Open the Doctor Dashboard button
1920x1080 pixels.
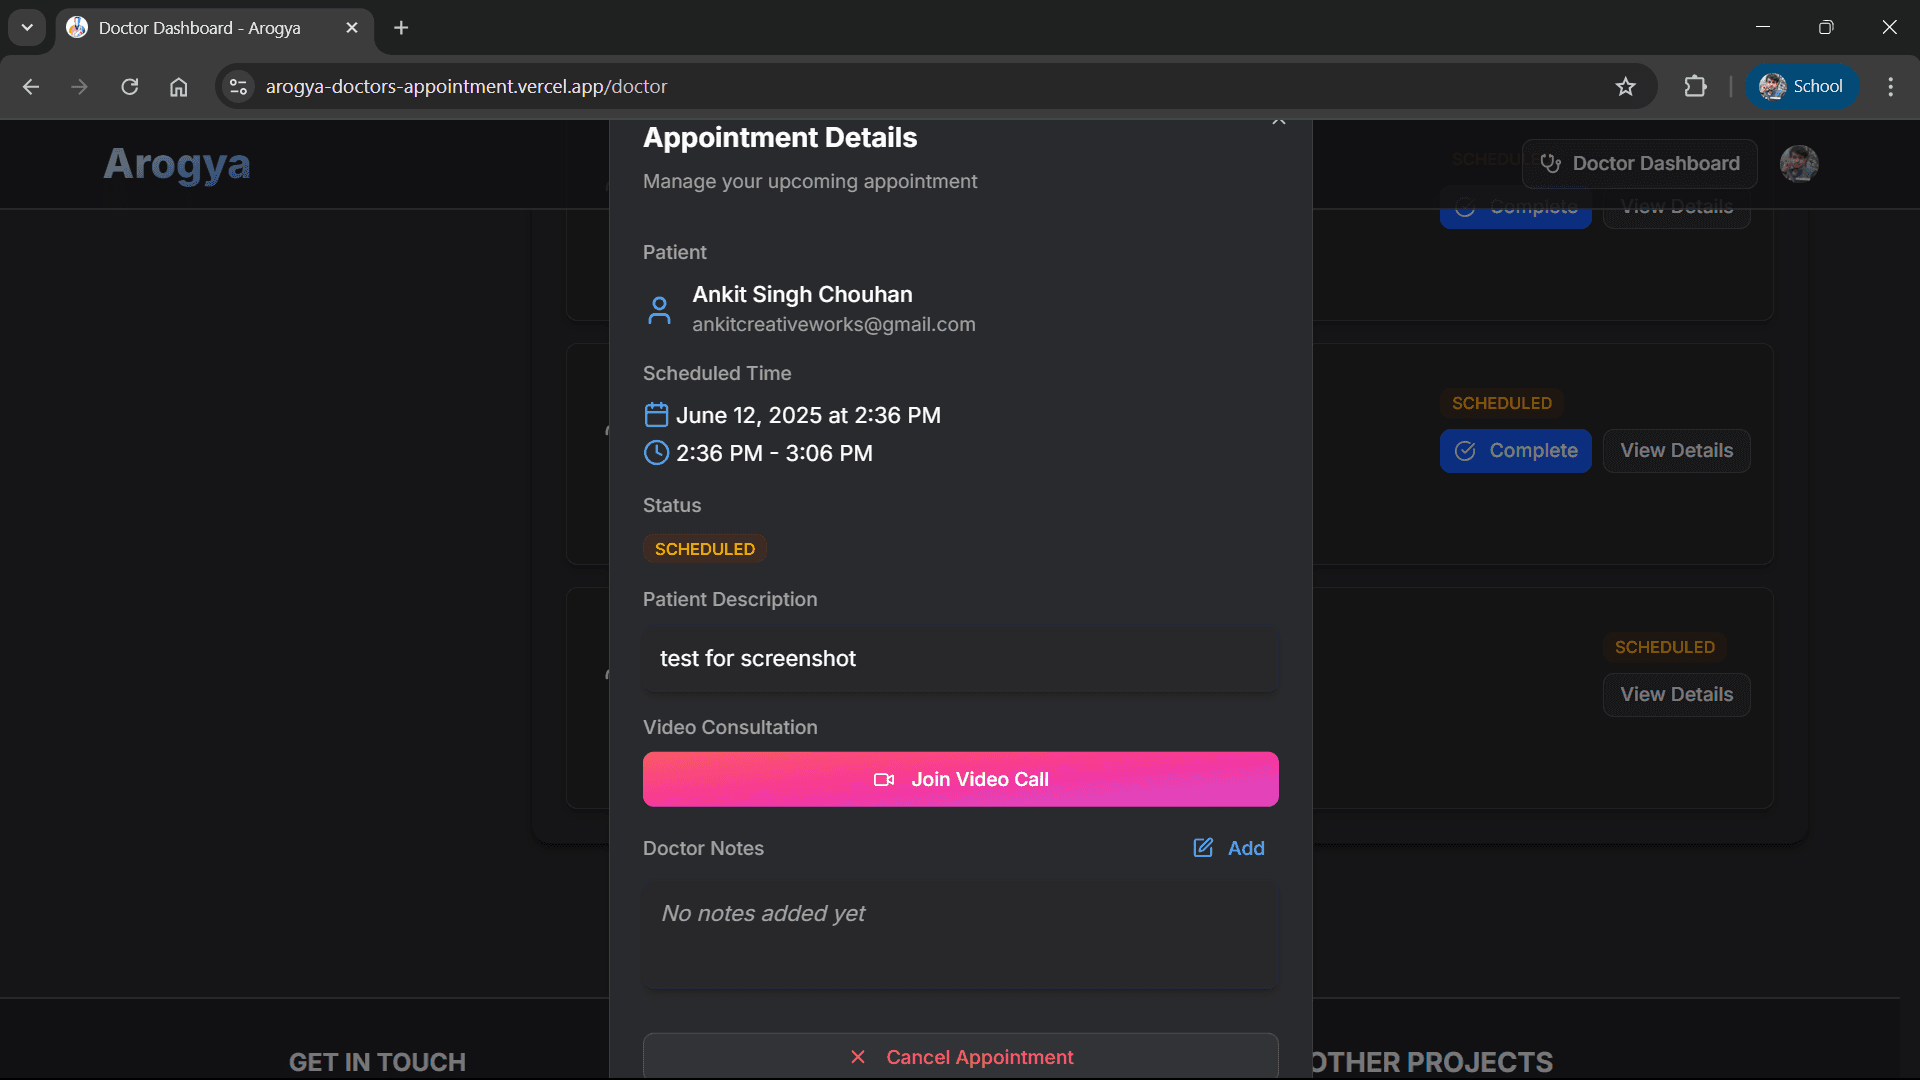click(x=1639, y=163)
